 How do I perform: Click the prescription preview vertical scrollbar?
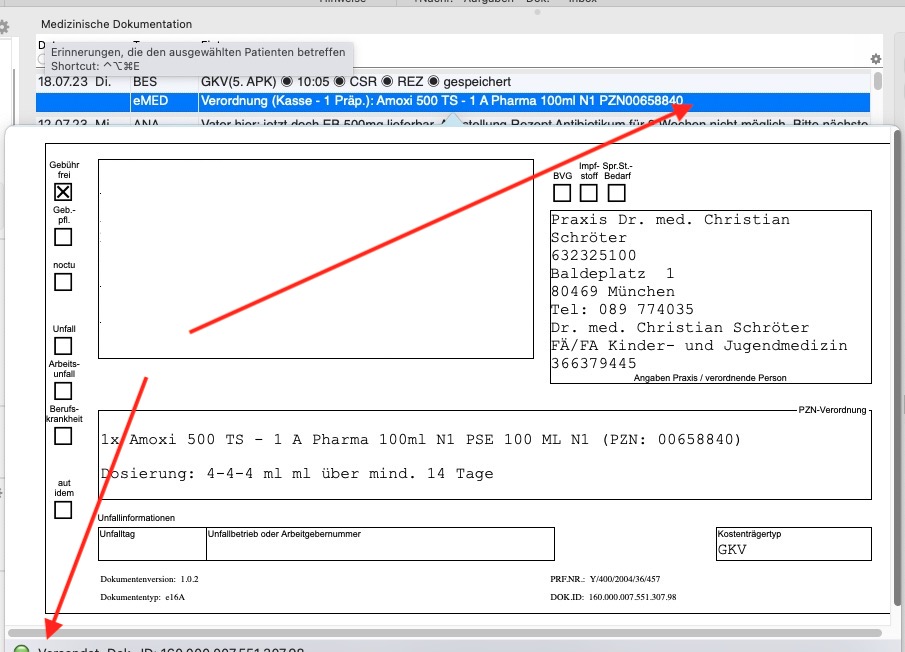[x=897, y=368]
